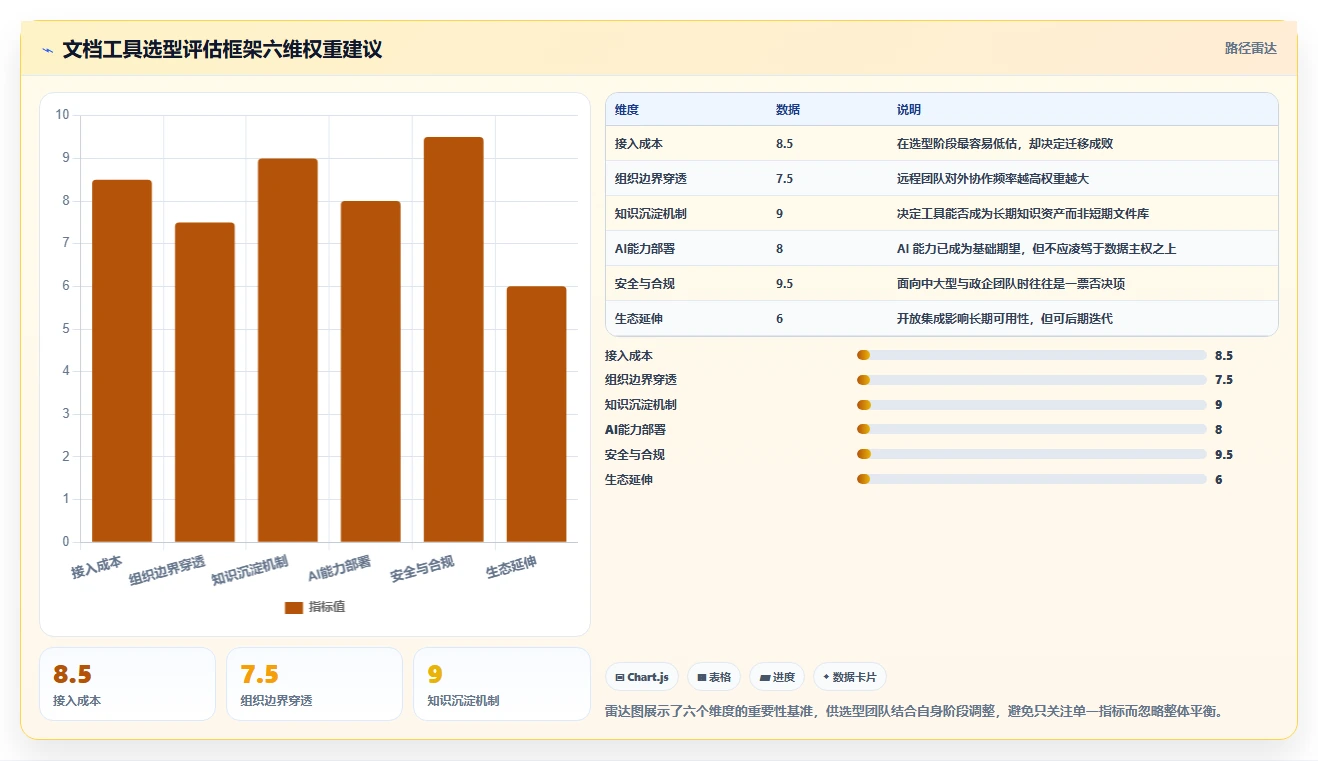Click the page title 文档工具选型评估框架六维权重建议

point(222,49)
